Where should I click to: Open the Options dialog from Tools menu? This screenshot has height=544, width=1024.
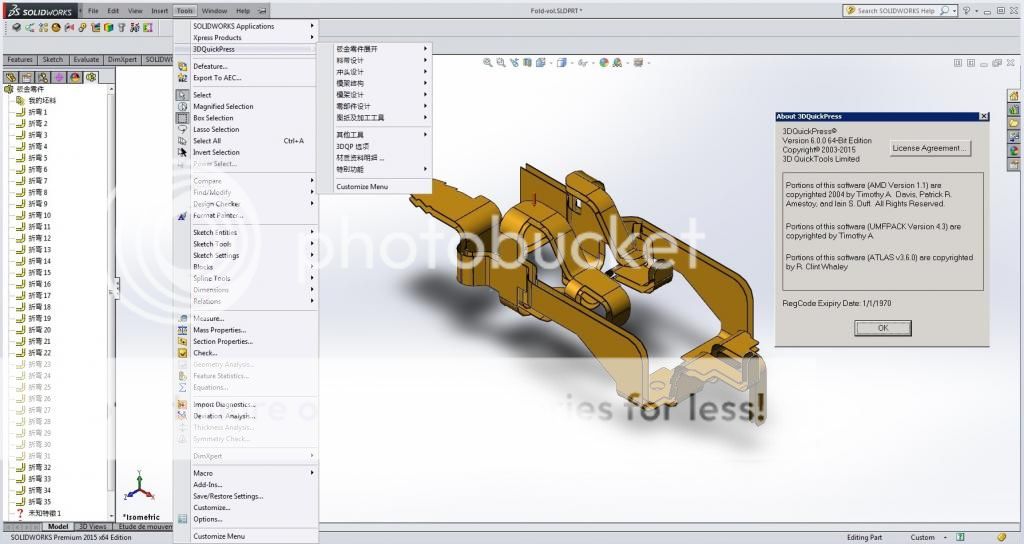click(207, 519)
